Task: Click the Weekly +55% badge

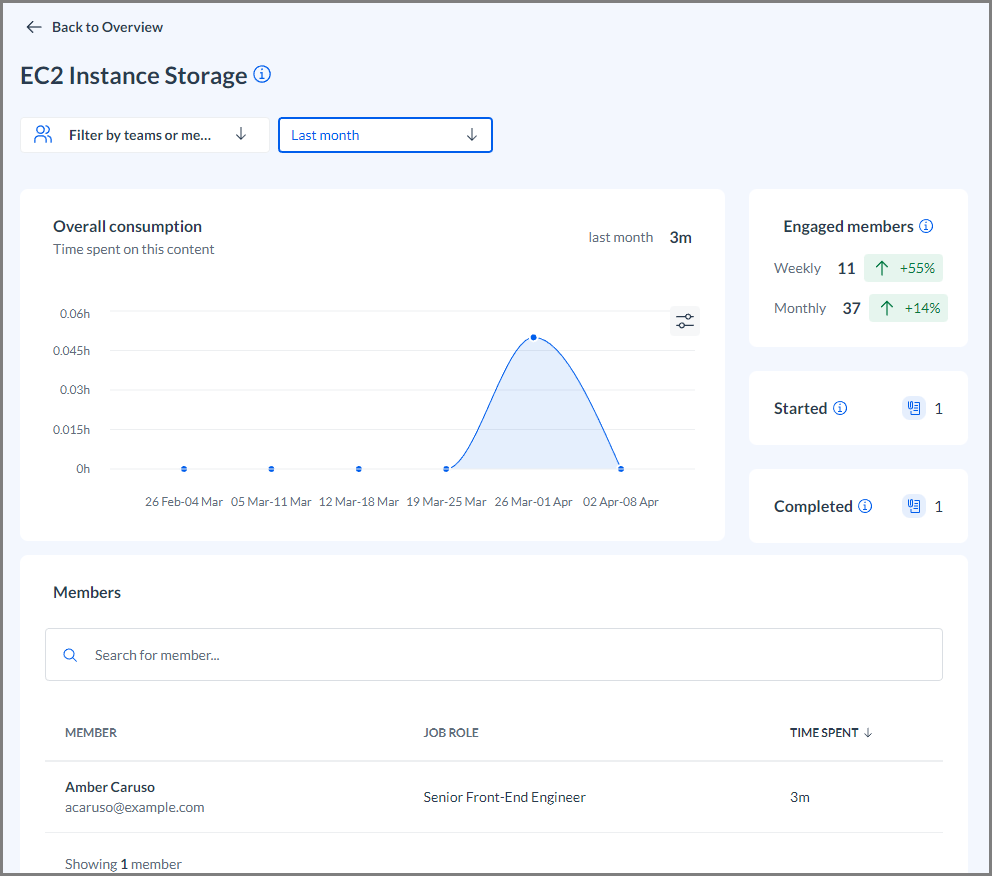Action: click(x=903, y=268)
